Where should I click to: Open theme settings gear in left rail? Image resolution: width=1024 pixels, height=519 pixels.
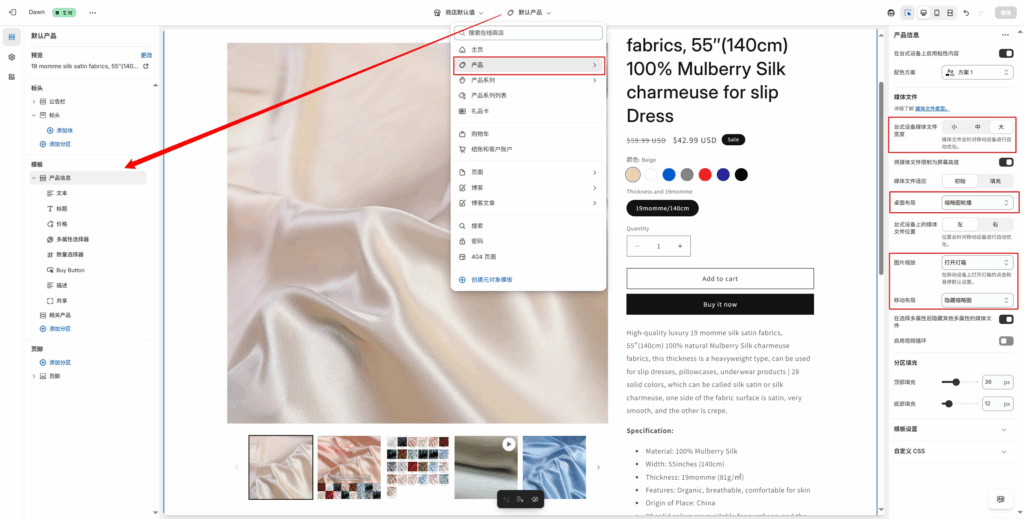click(x=12, y=57)
